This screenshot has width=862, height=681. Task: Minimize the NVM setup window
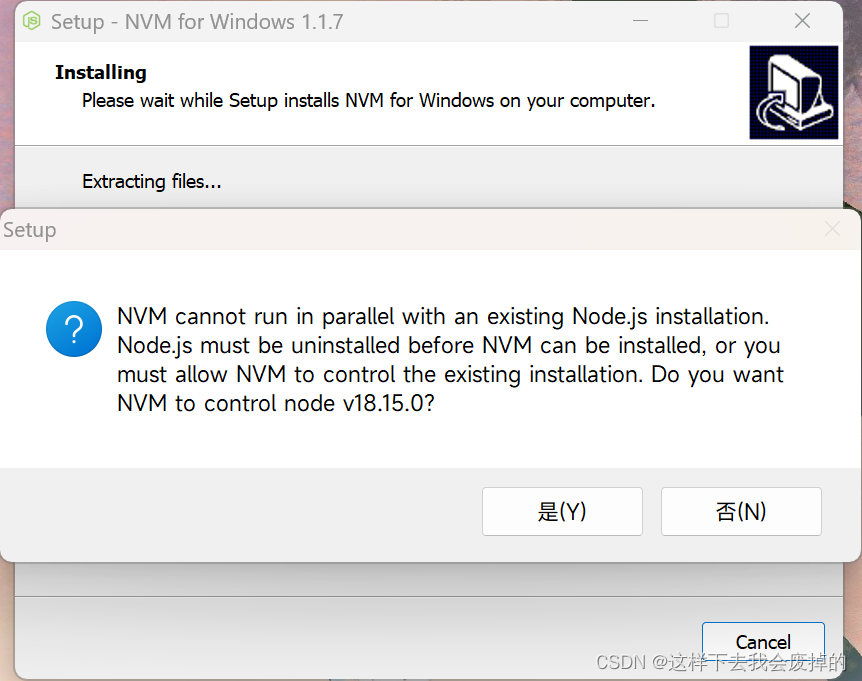click(640, 21)
